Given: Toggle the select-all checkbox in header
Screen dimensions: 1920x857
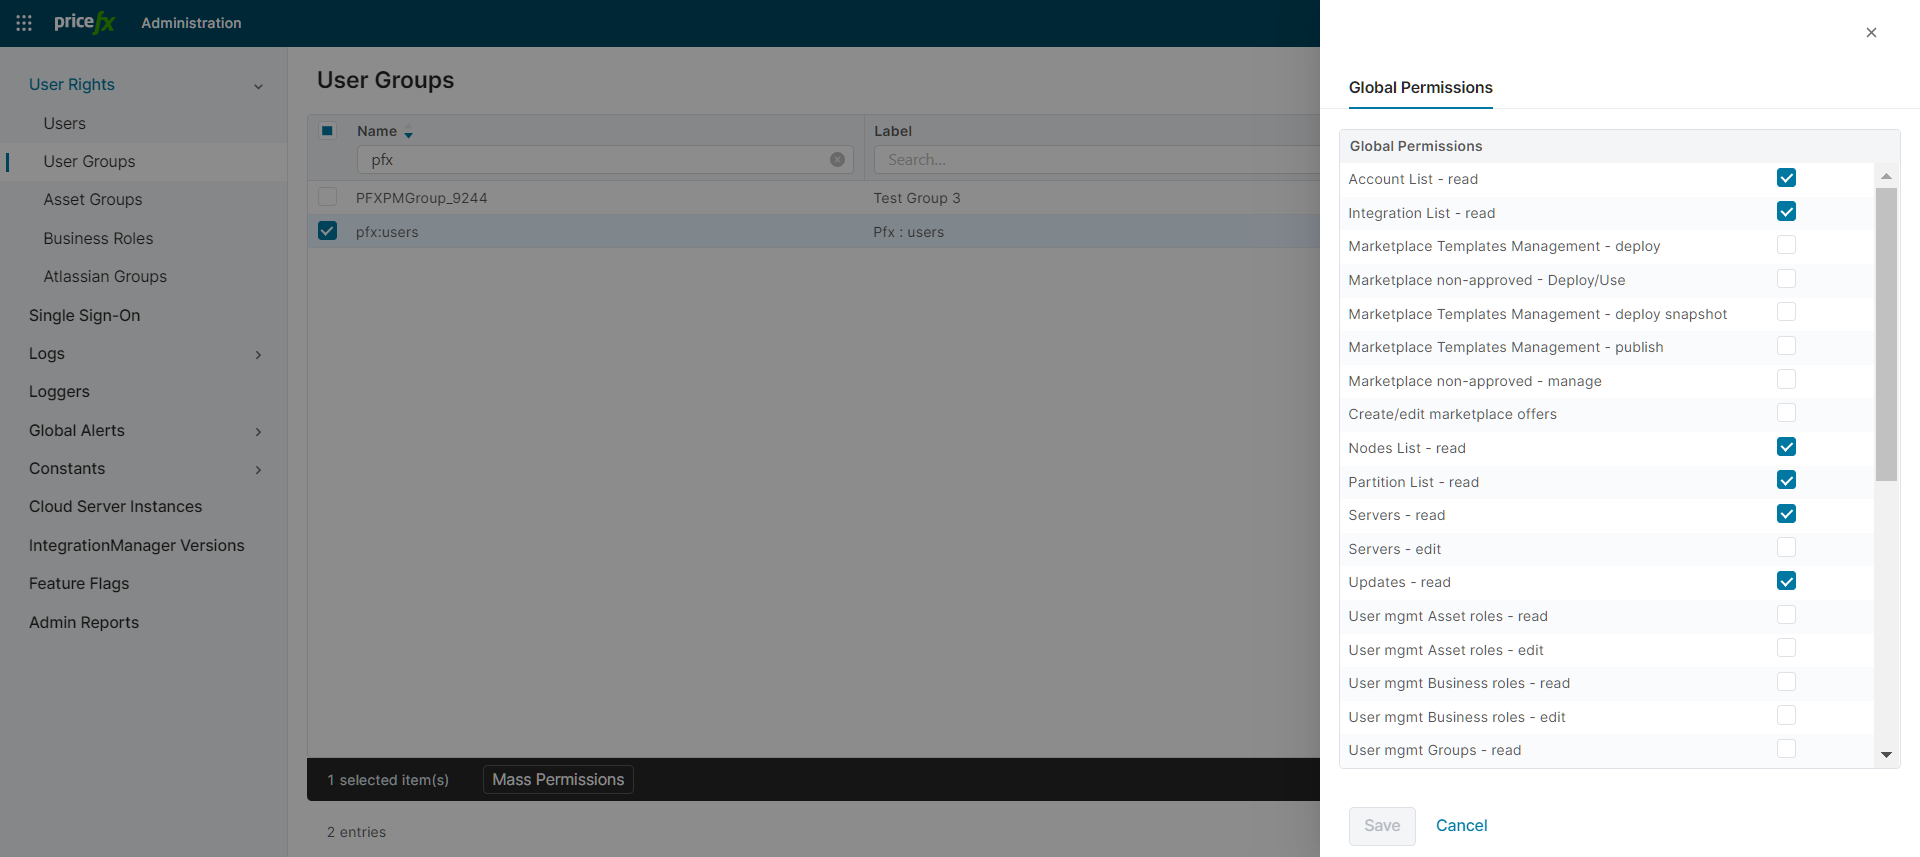Looking at the screenshot, I should pyautogui.click(x=327, y=131).
